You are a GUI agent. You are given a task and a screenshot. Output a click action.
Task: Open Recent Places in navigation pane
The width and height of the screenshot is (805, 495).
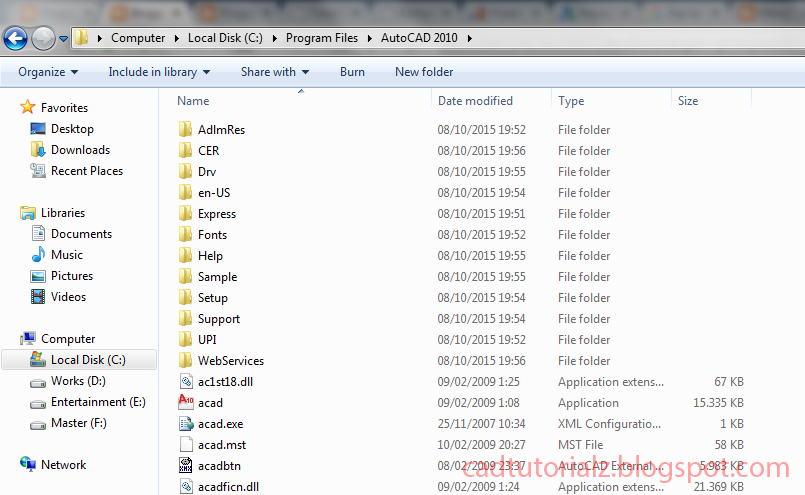(87, 171)
